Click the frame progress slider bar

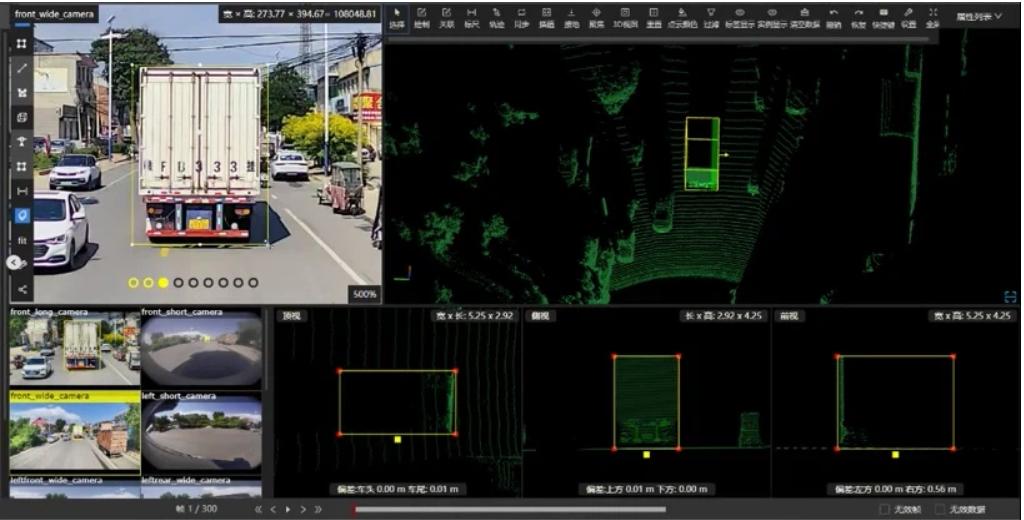pos(509,509)
